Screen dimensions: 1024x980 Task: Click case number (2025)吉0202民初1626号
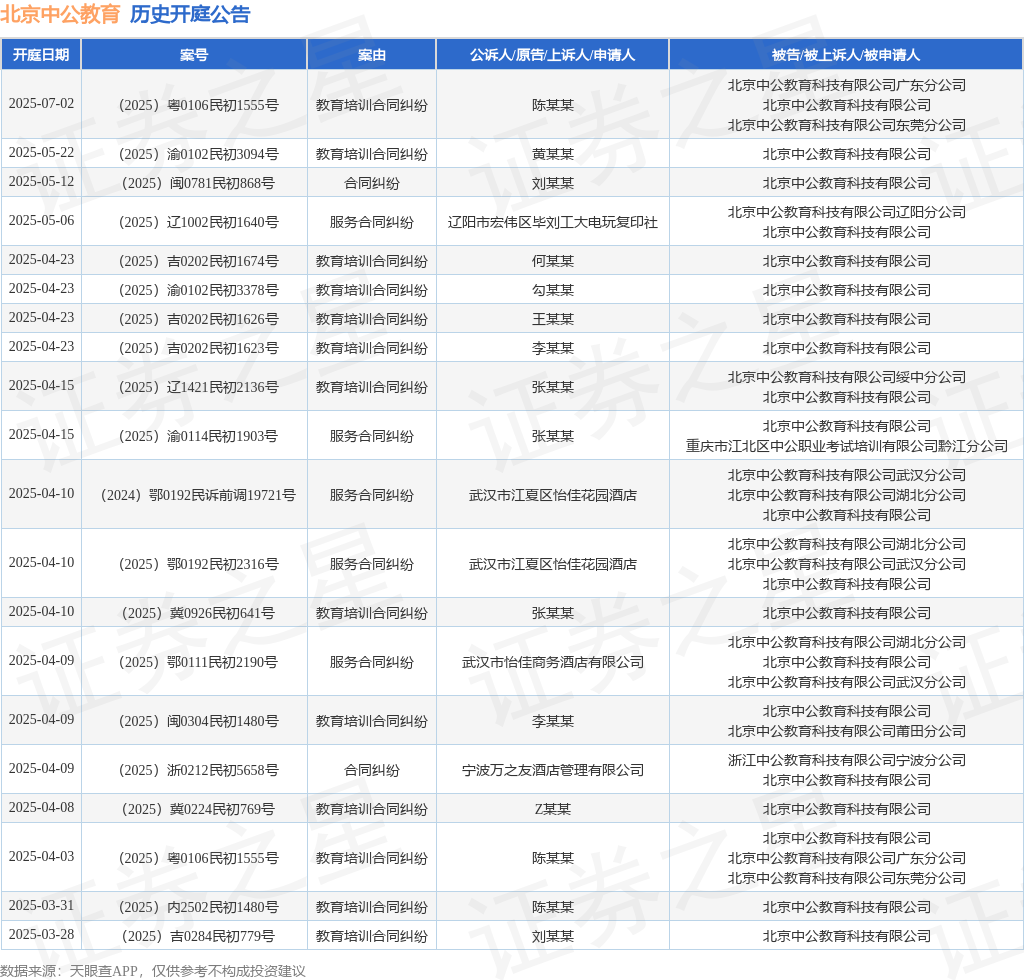[x=199, y=319]
